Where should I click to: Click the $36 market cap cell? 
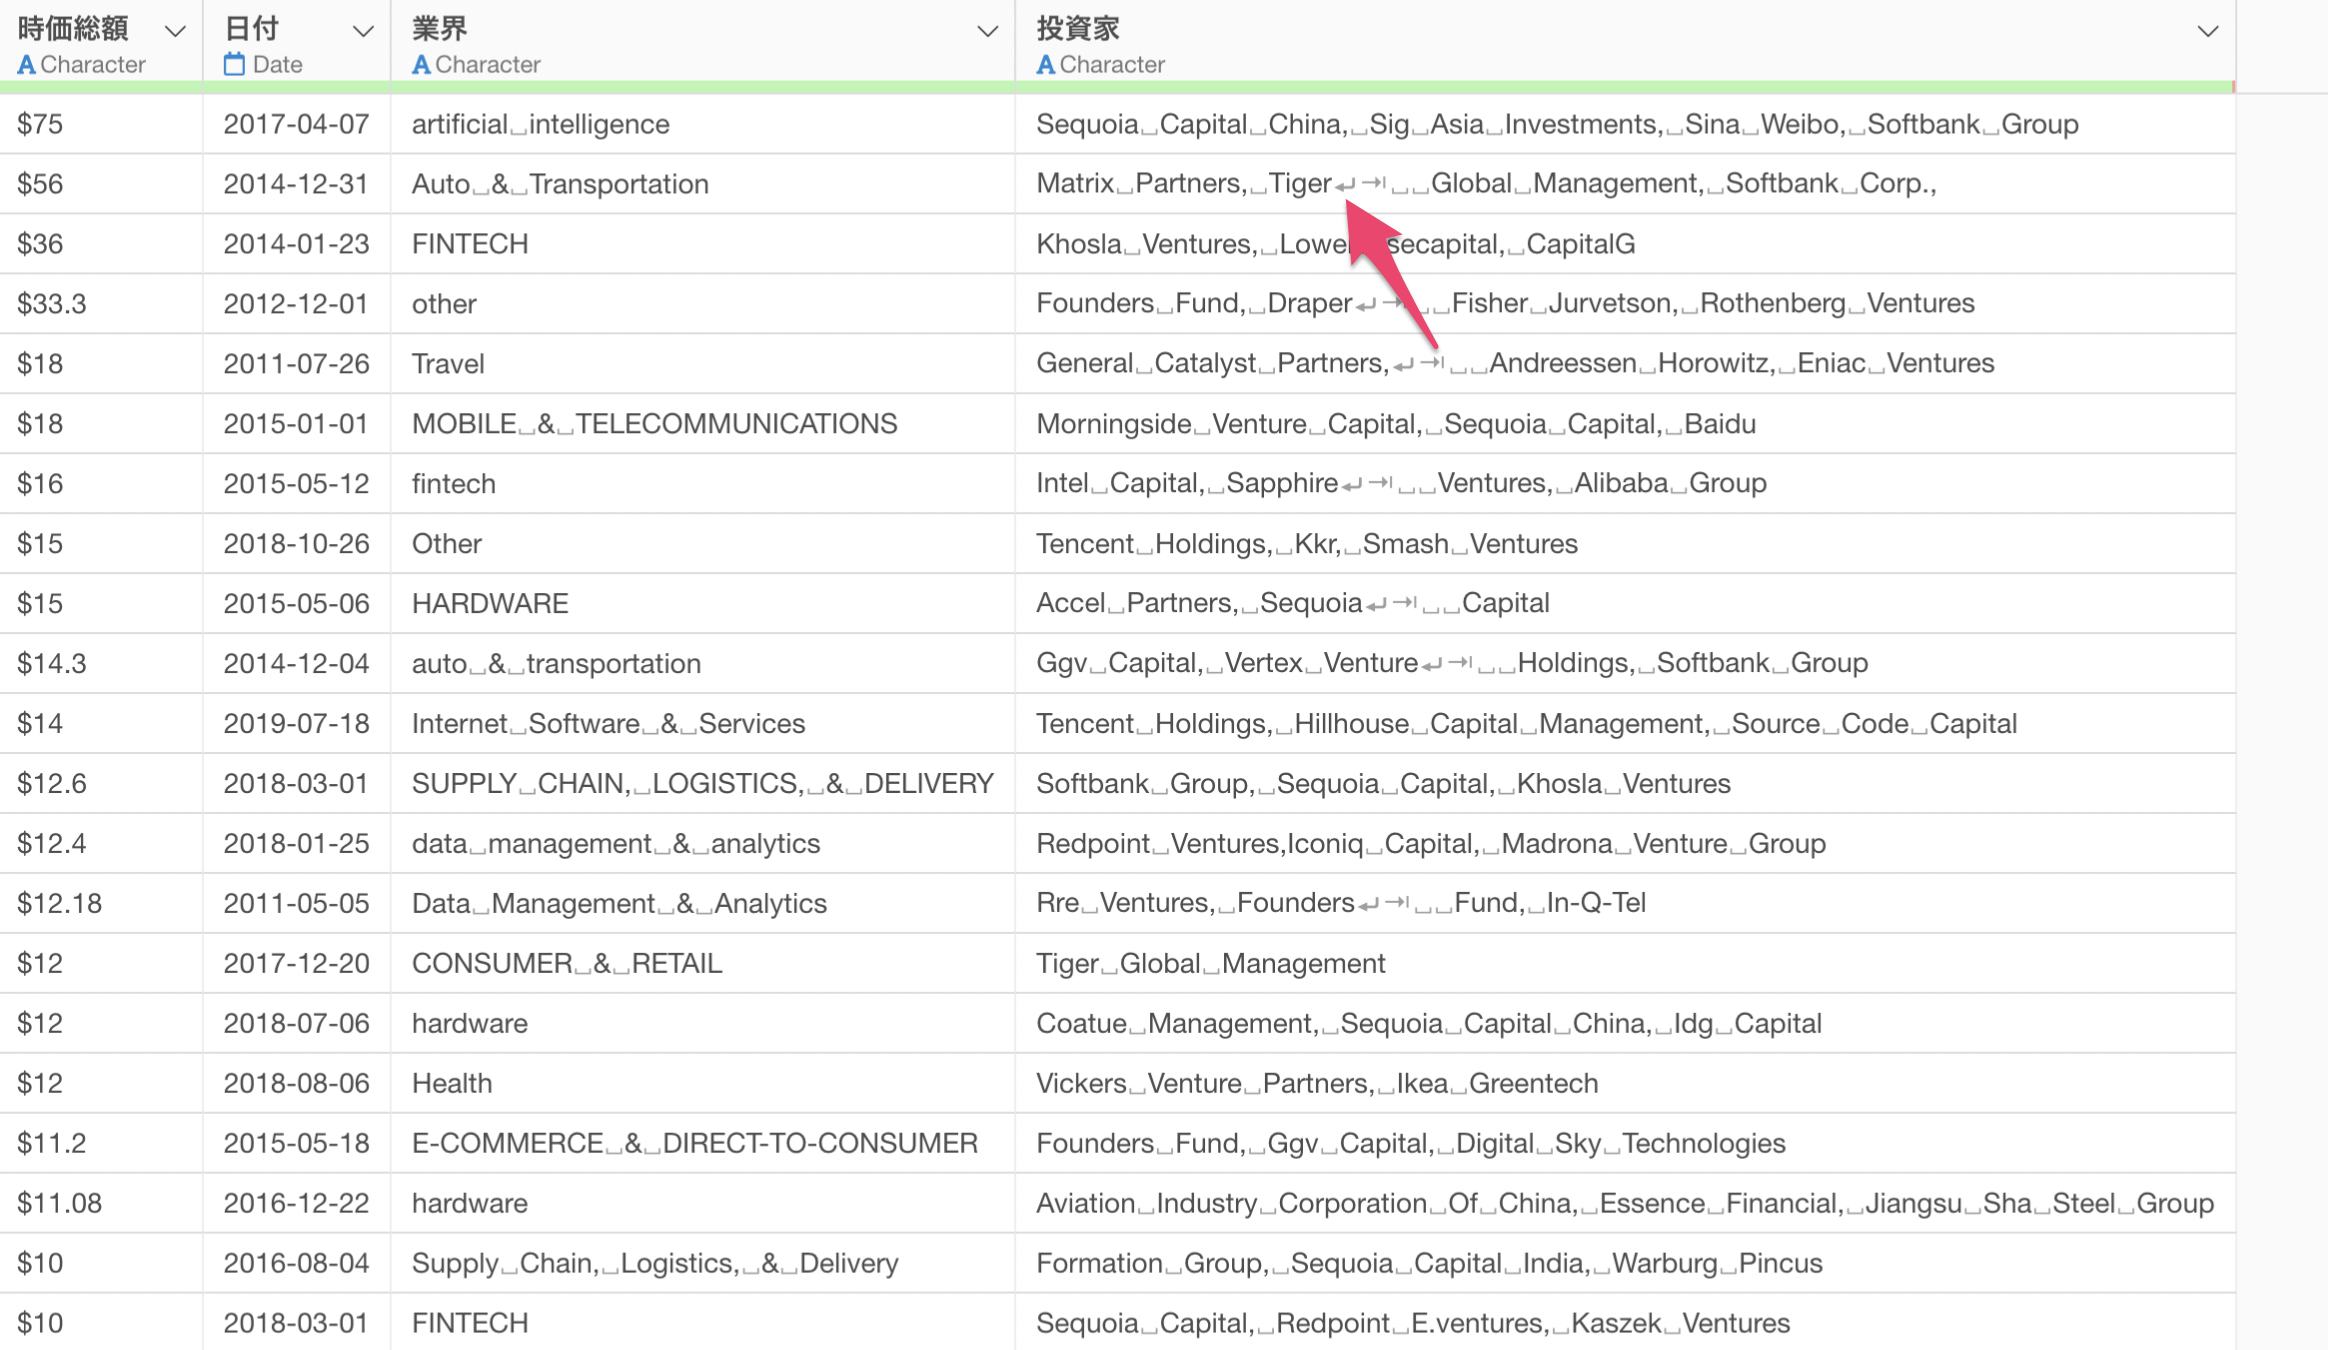101,244
